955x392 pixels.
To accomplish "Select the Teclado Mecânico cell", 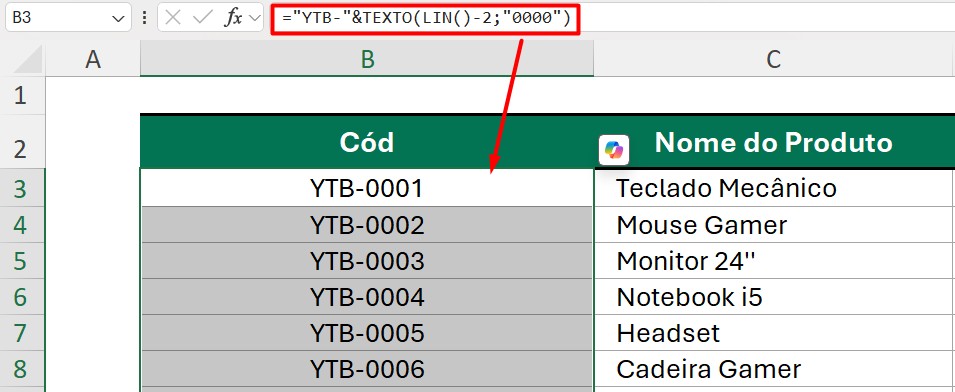I will point(774,188).
